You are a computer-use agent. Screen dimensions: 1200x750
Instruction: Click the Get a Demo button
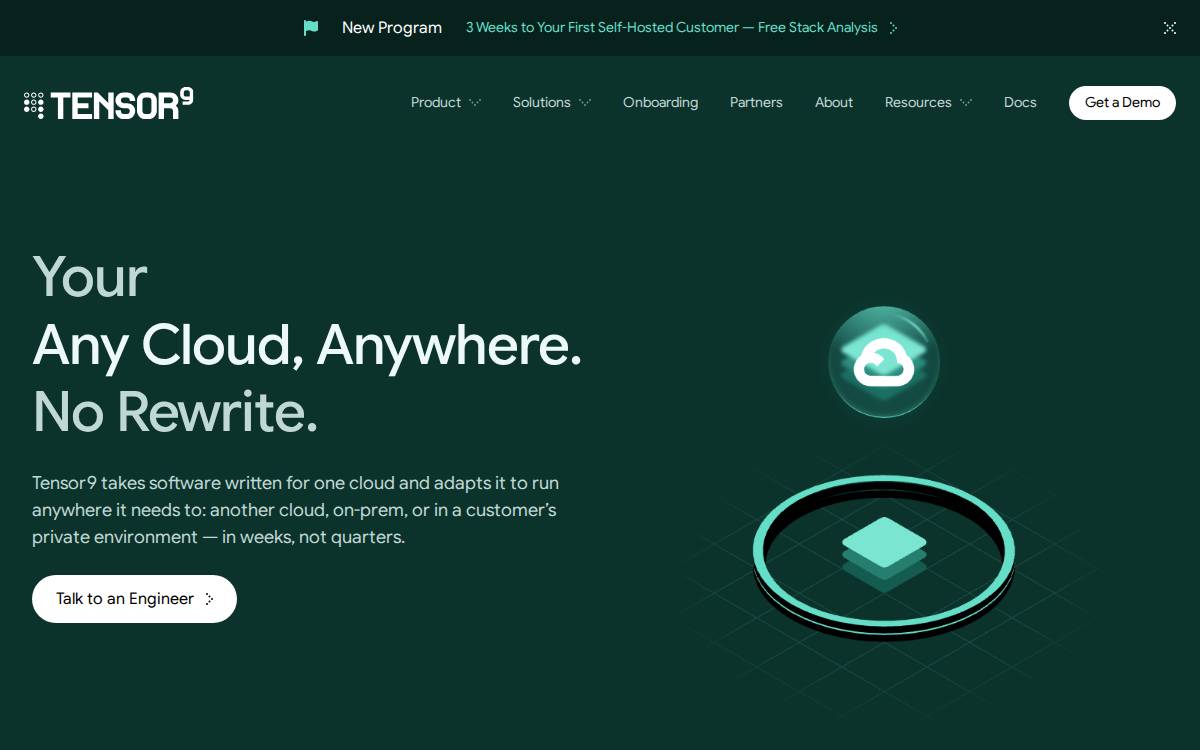(1122, 102)
